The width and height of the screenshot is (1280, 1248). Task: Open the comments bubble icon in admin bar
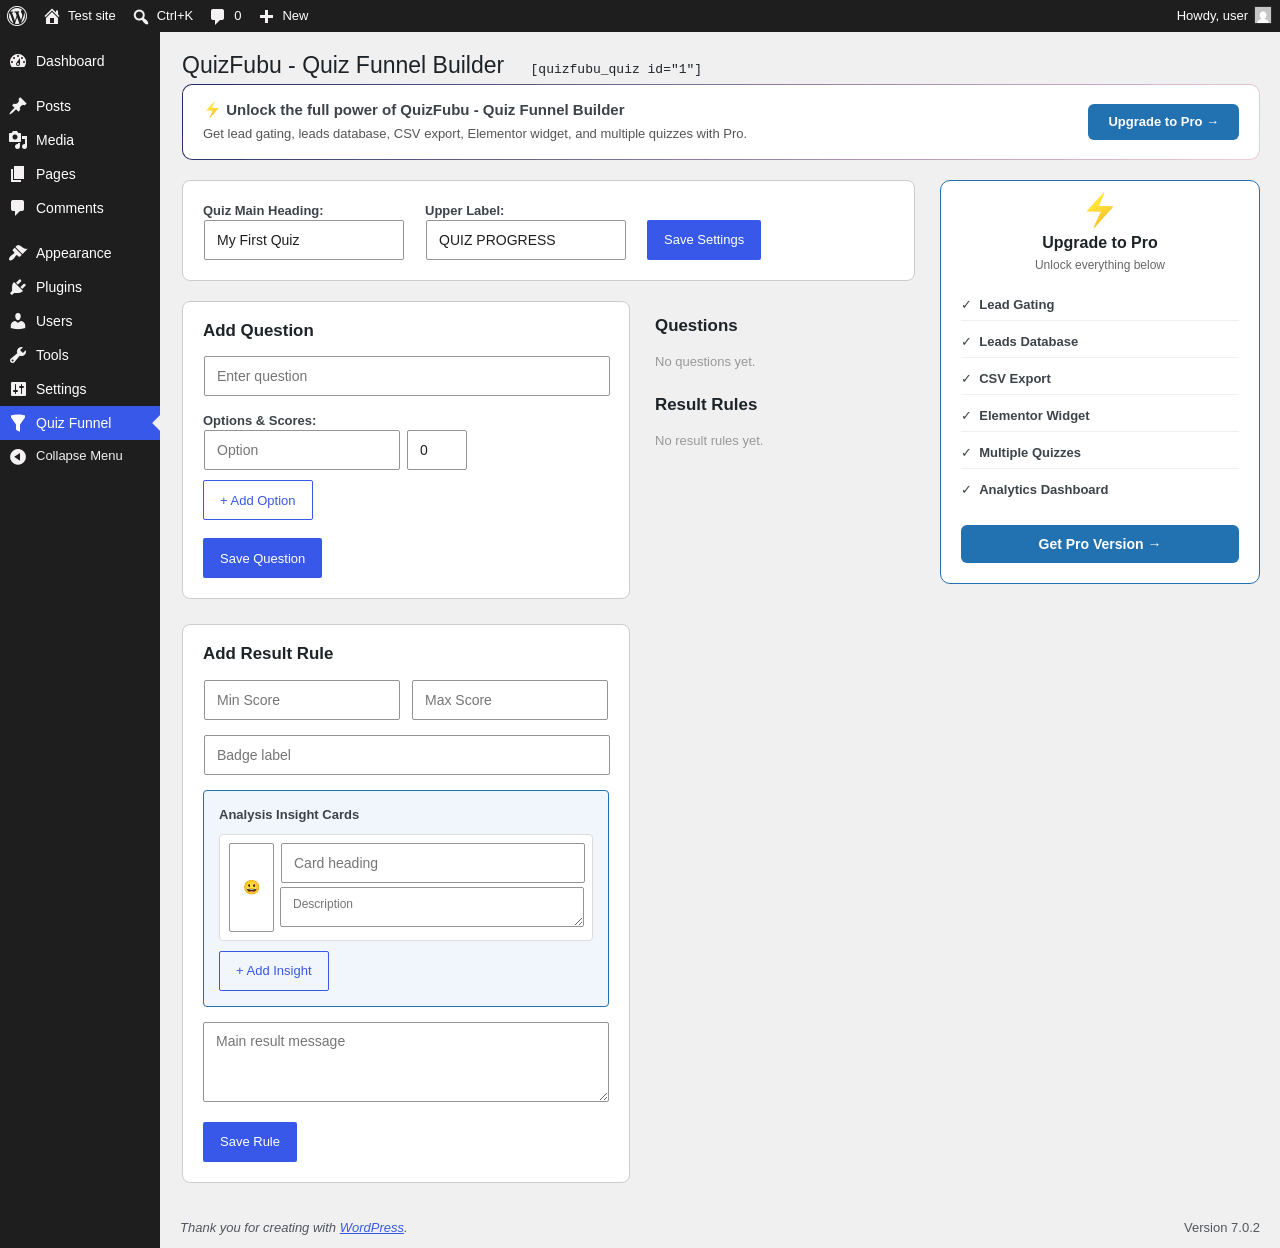click(x=218, y=16)
